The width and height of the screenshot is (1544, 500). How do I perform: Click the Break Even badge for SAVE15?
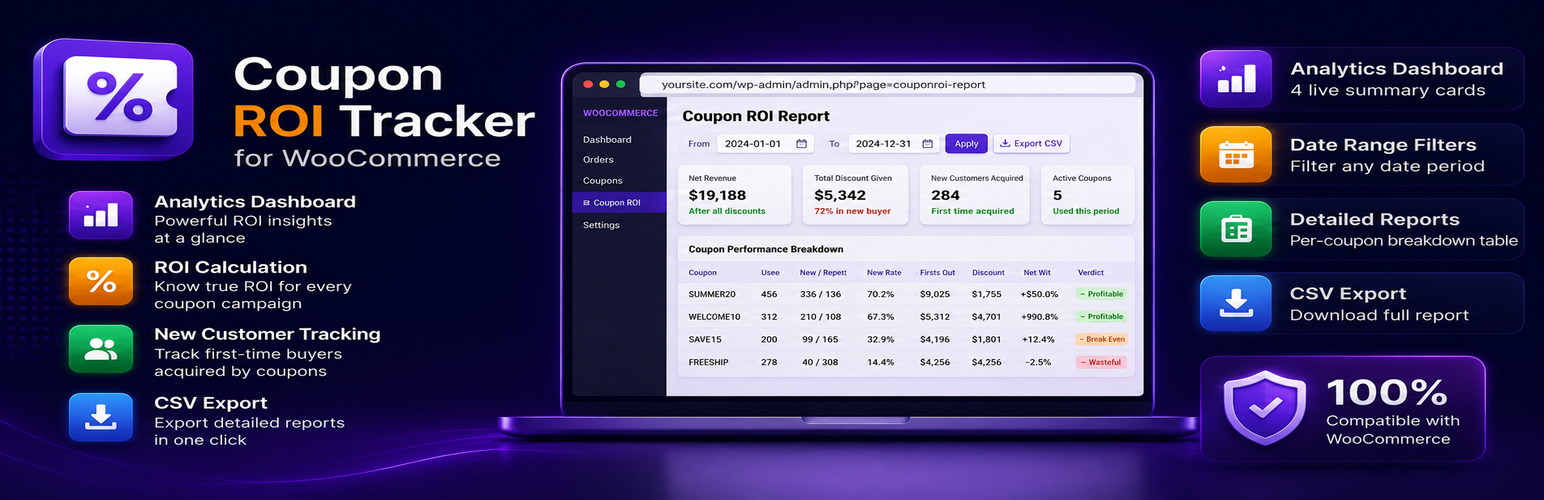(x=1102, y=340)
